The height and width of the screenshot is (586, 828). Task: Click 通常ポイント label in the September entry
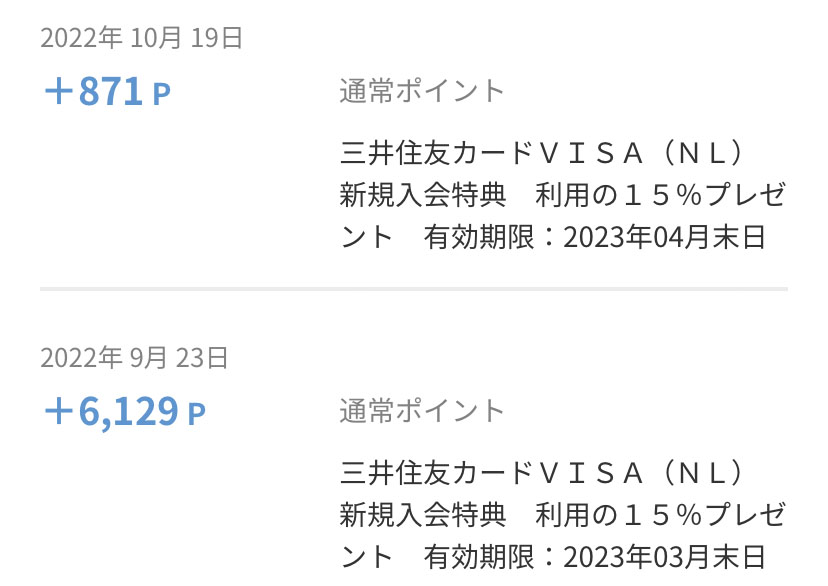click(422, 410)
